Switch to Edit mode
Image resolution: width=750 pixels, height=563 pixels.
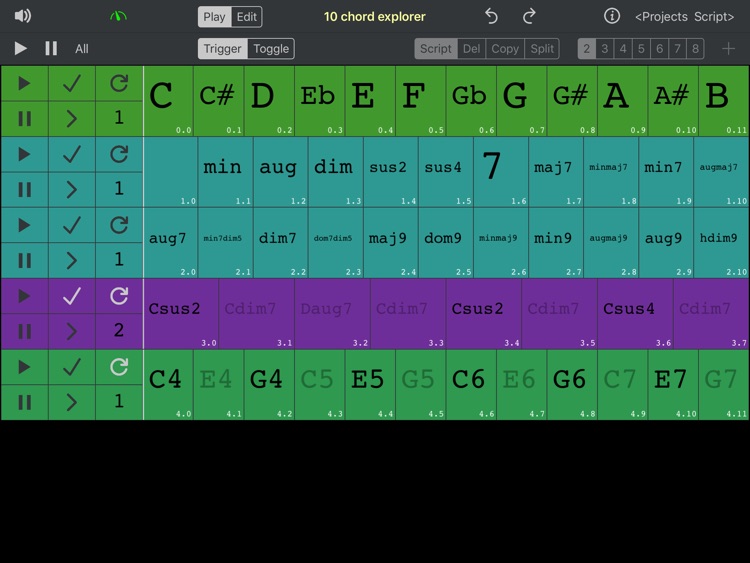coord(246,17)
